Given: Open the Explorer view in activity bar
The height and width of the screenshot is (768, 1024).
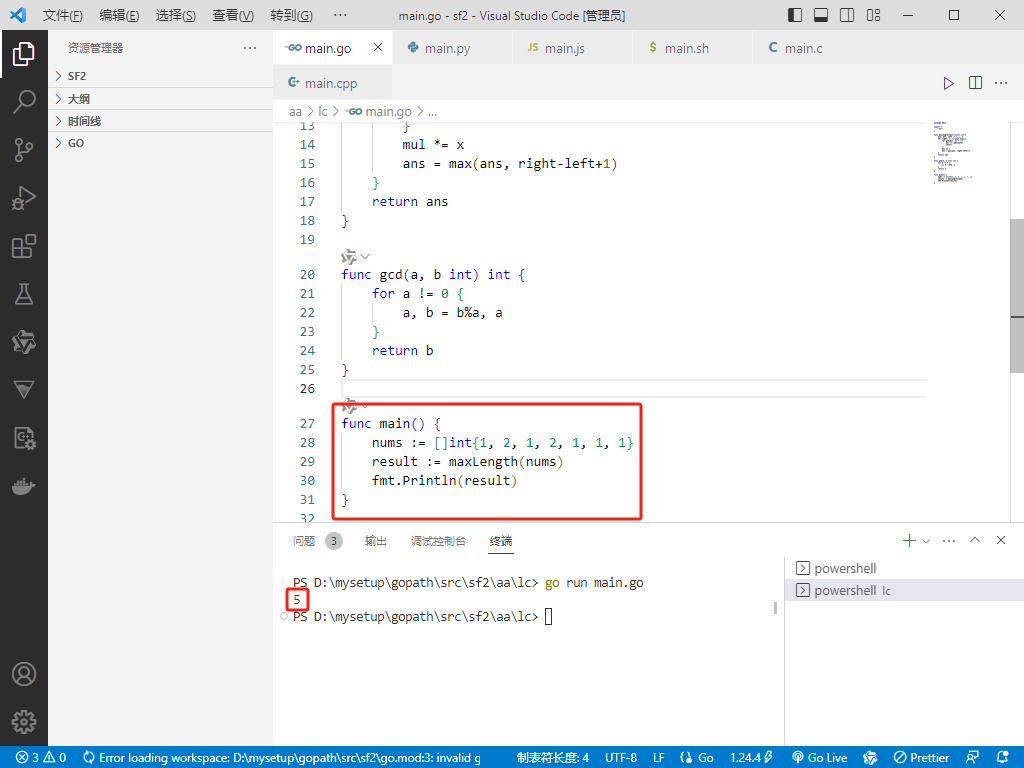Looking at the screenshot, I should (x=24, y=54).
